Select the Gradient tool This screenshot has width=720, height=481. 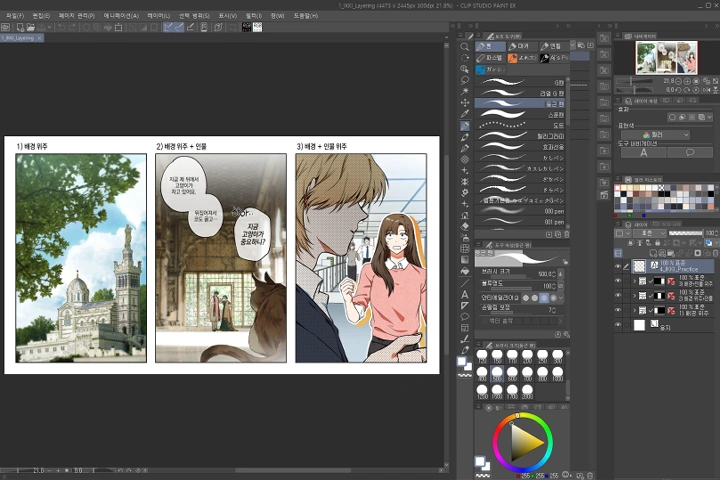pos(465,260)
